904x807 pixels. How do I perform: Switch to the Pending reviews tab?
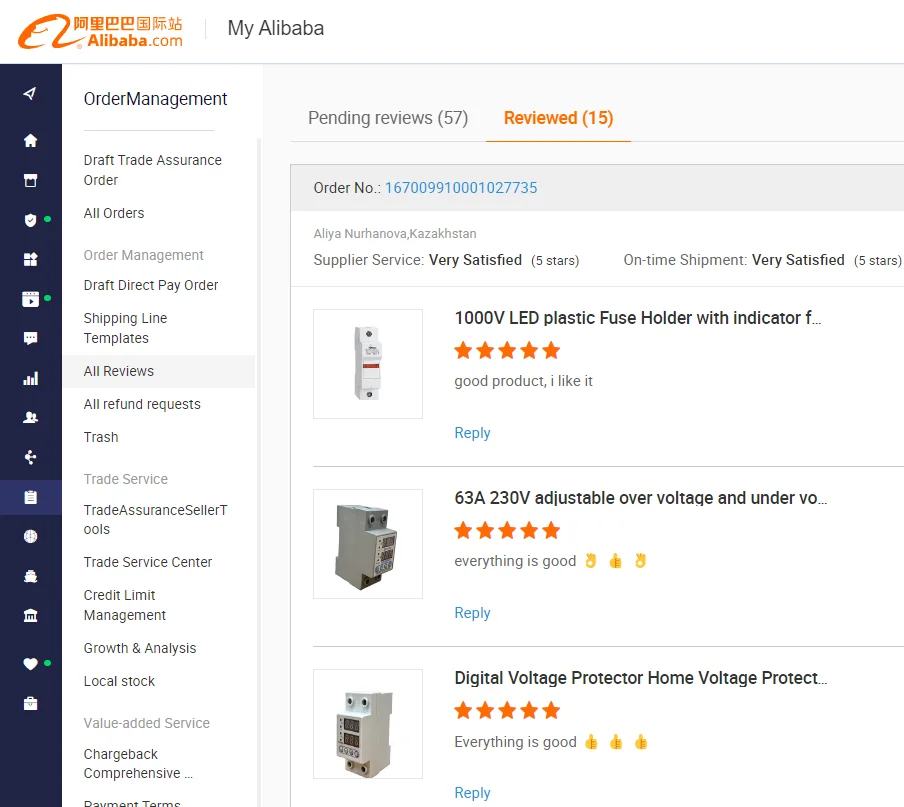coord(387,118)
